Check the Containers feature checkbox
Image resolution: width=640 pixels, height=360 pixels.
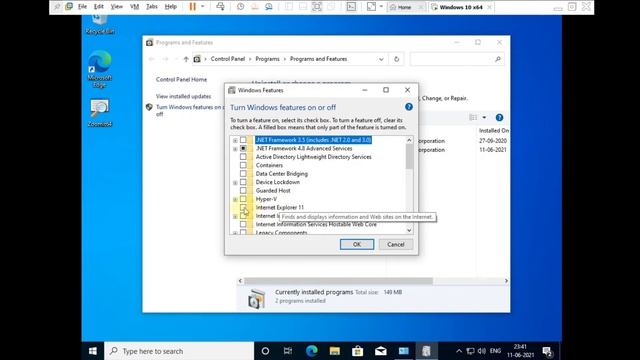pyautogui.click(x=243, y=165)
